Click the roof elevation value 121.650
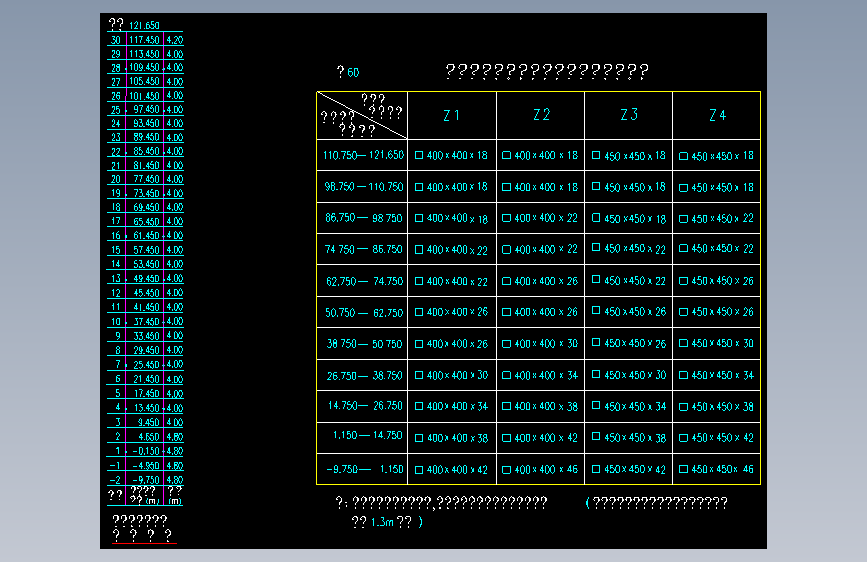Screen dimensions: 867x562 click(x=144, y=25)
